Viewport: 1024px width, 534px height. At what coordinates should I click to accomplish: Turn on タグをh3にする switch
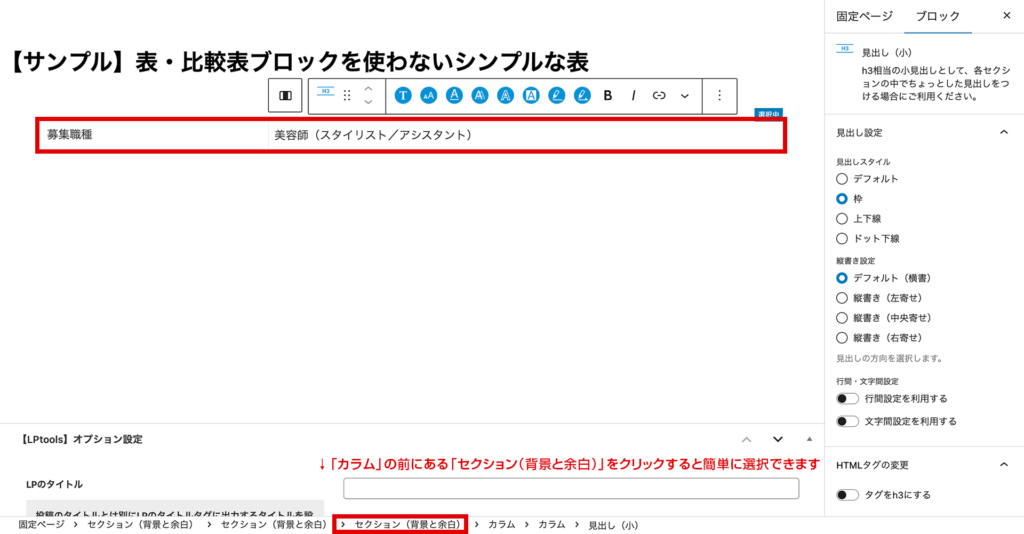[847, 495]
